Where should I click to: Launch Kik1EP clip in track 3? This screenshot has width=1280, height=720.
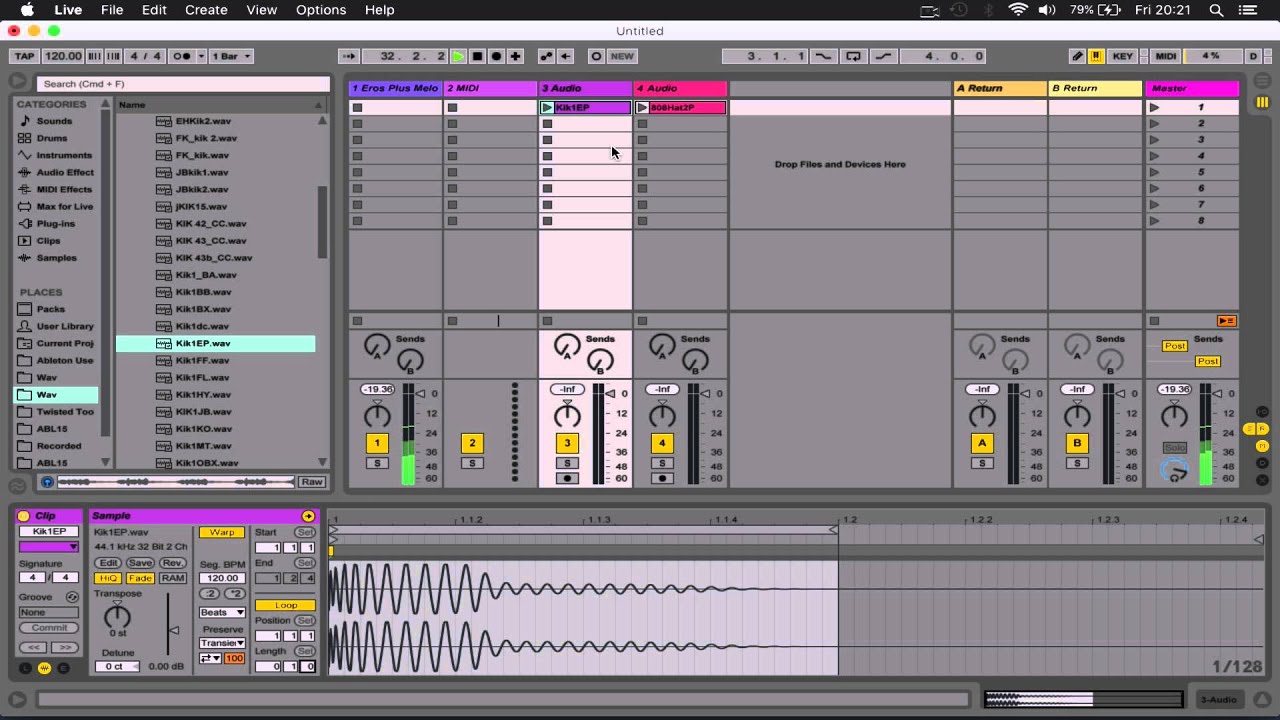pos(547,107)
